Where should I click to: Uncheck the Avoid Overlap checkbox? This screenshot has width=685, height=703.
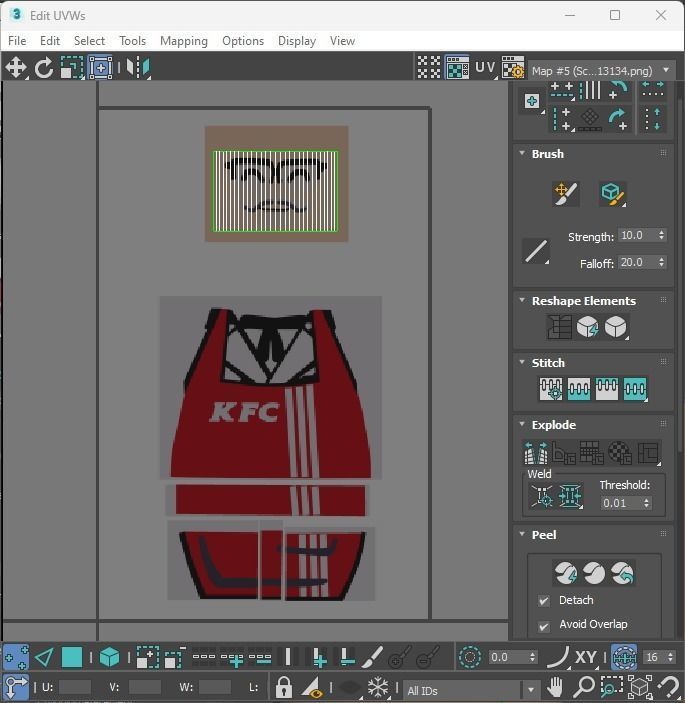[x=544, y=626]
